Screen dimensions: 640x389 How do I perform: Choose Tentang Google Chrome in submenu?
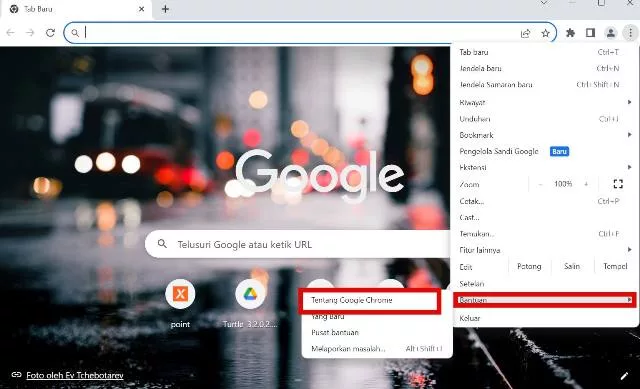[370, 300]
